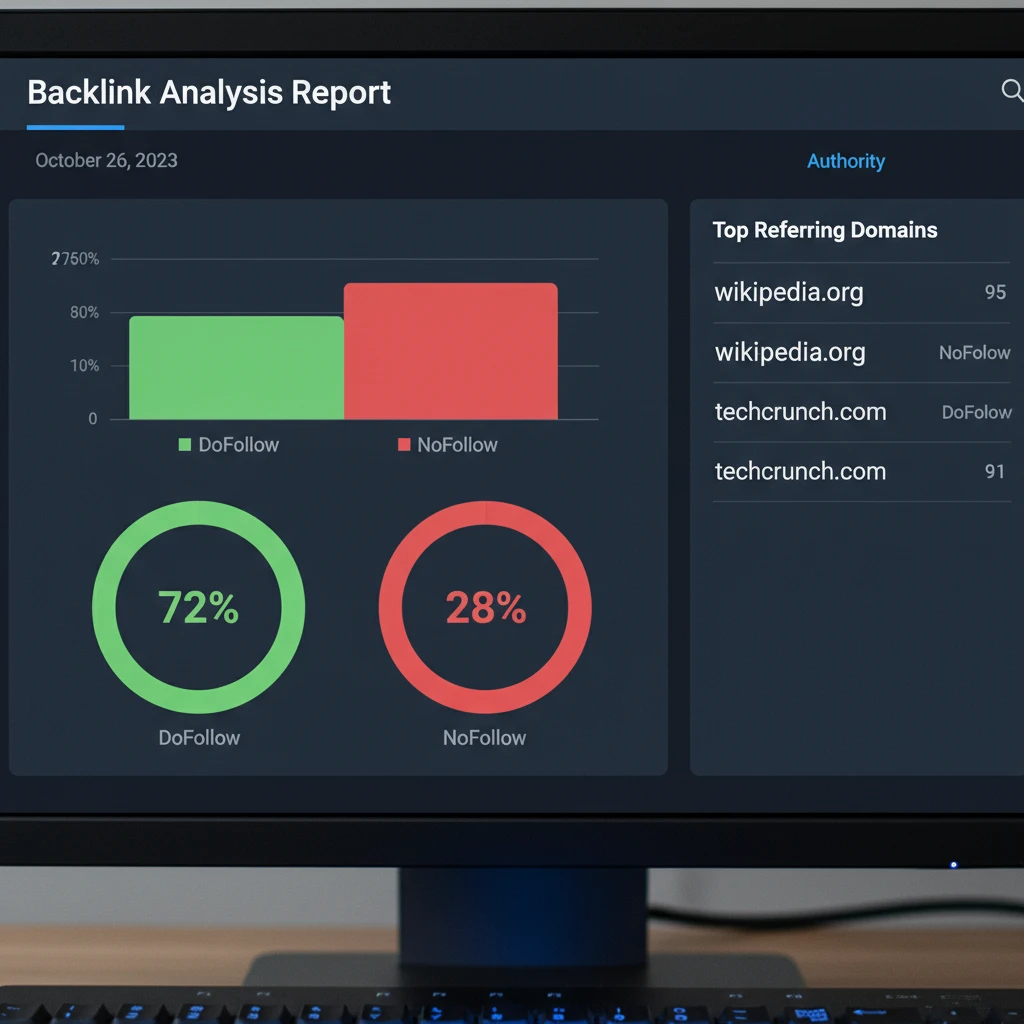Select the Backlink Analysis Report tab

pos(209,93)
